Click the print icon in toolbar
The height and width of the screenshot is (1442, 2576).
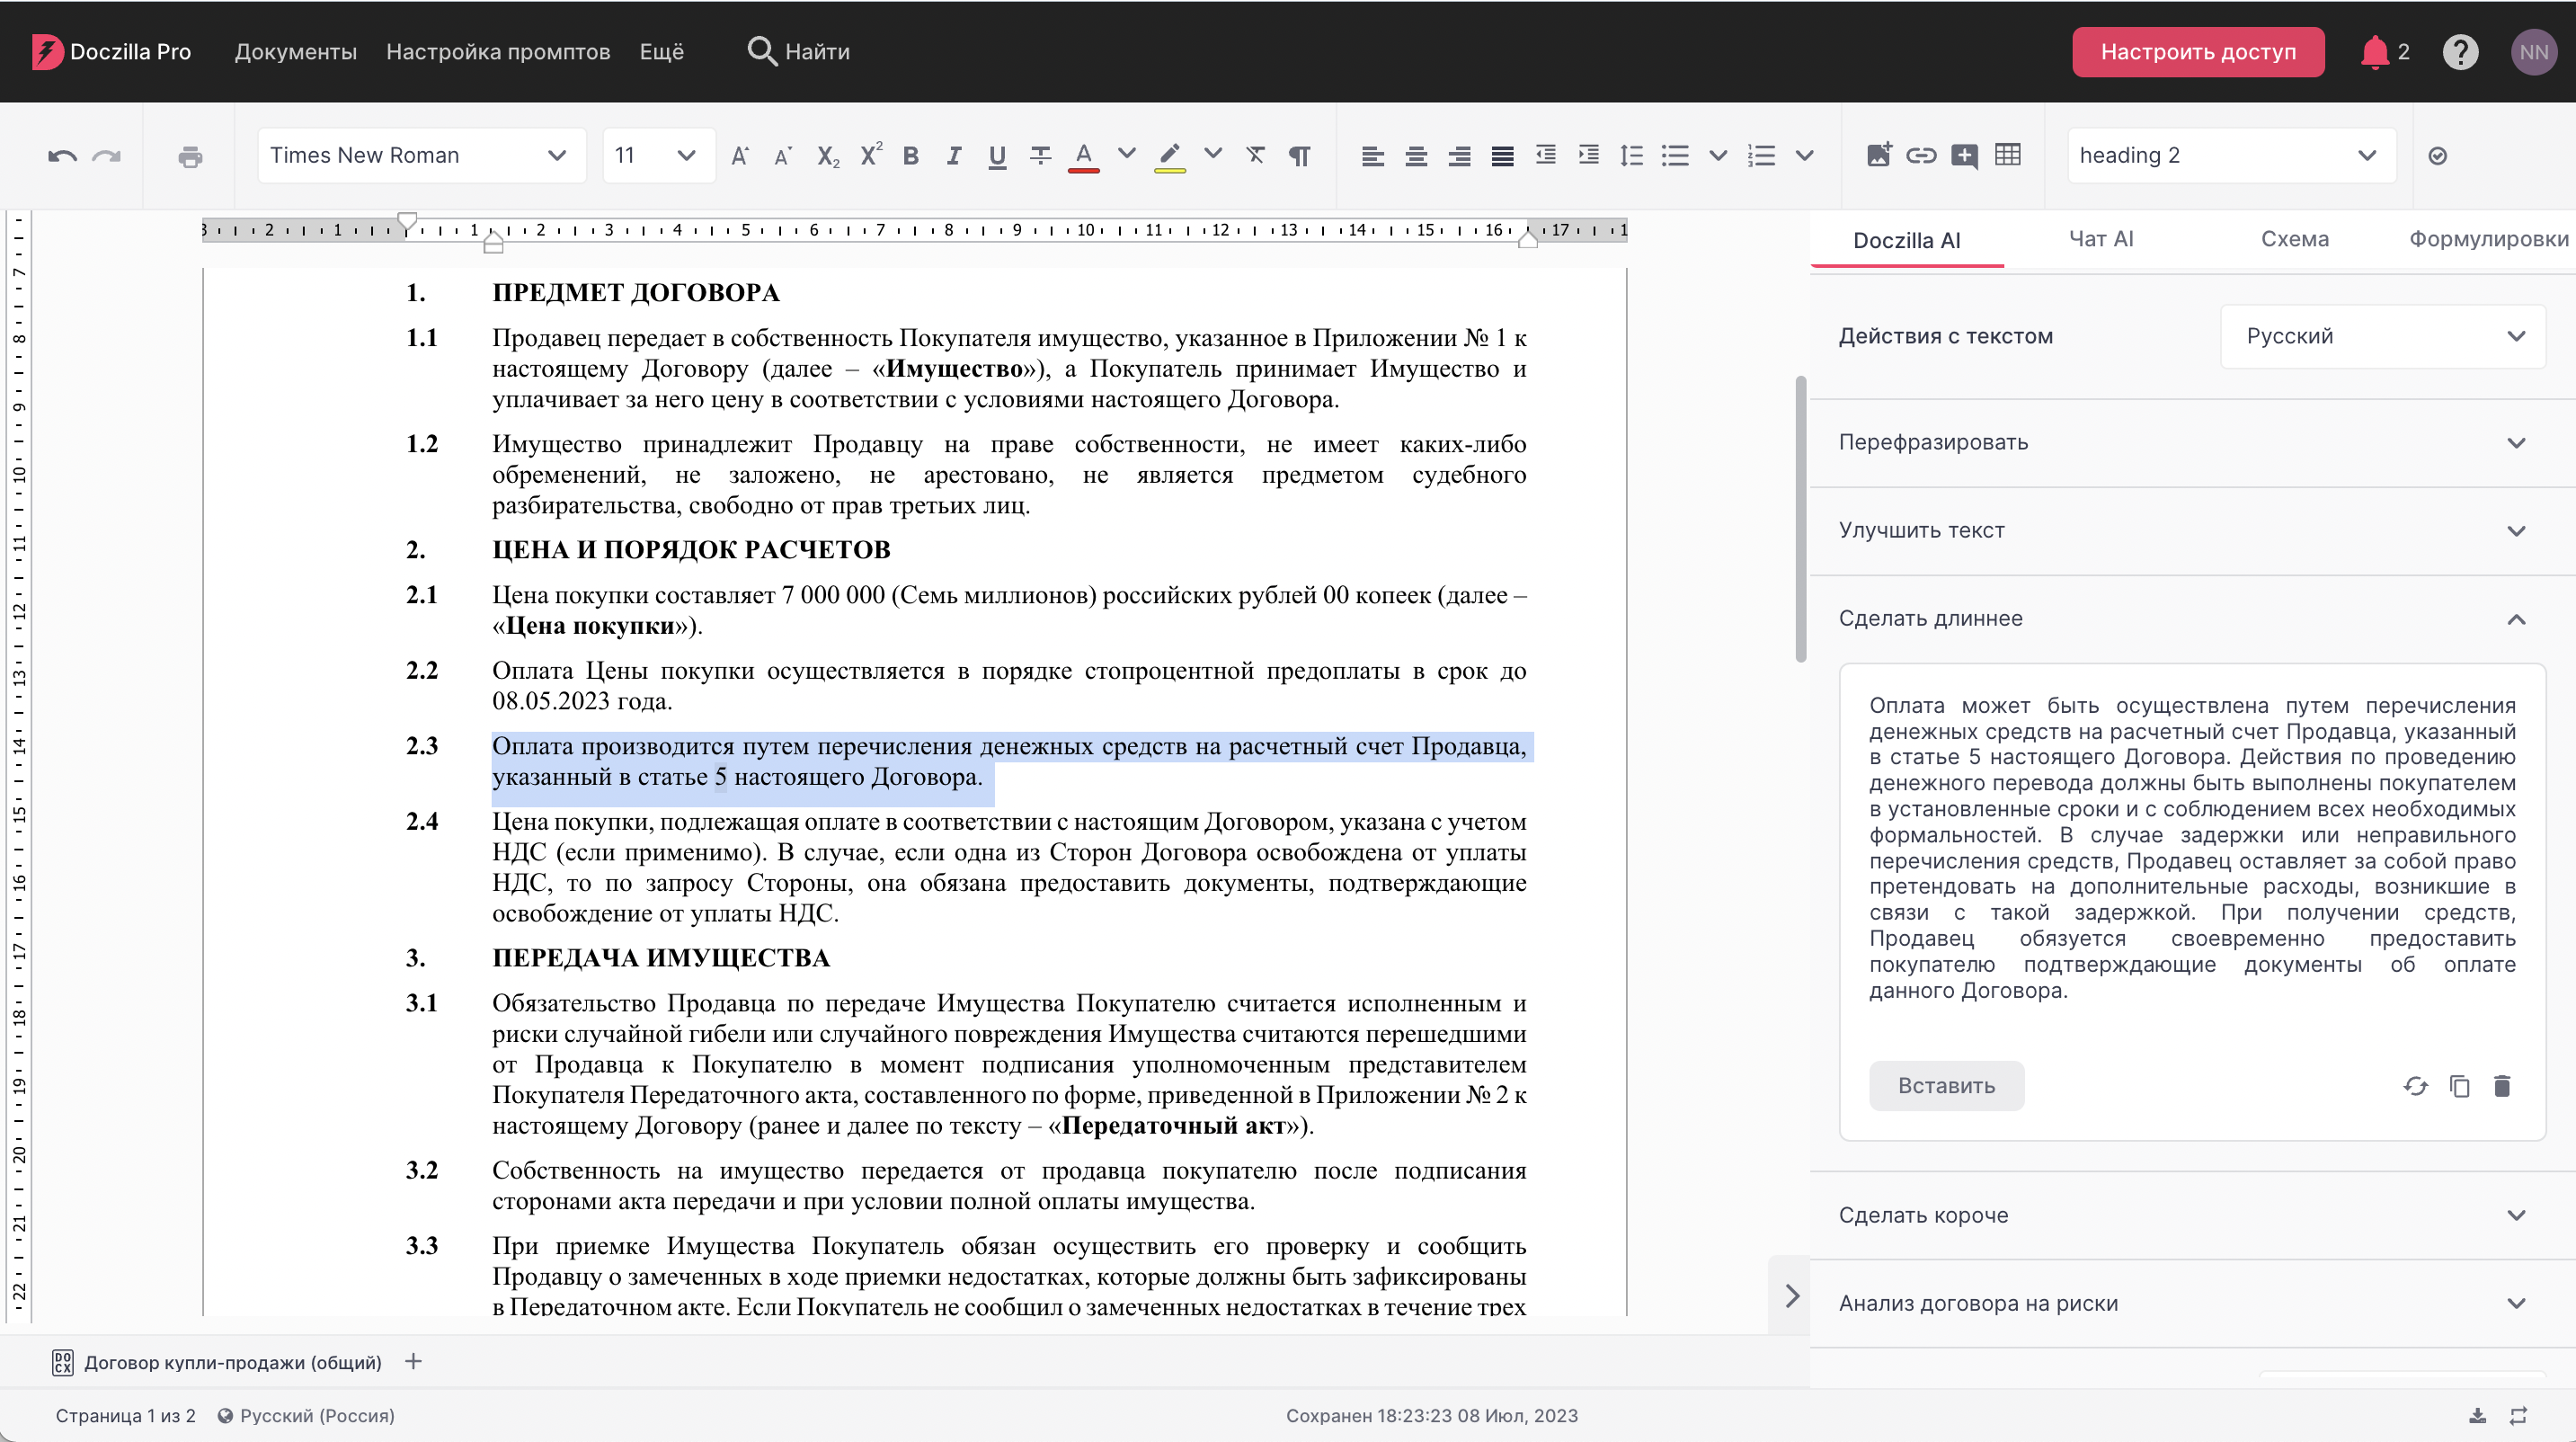click(x=190, y=156)
